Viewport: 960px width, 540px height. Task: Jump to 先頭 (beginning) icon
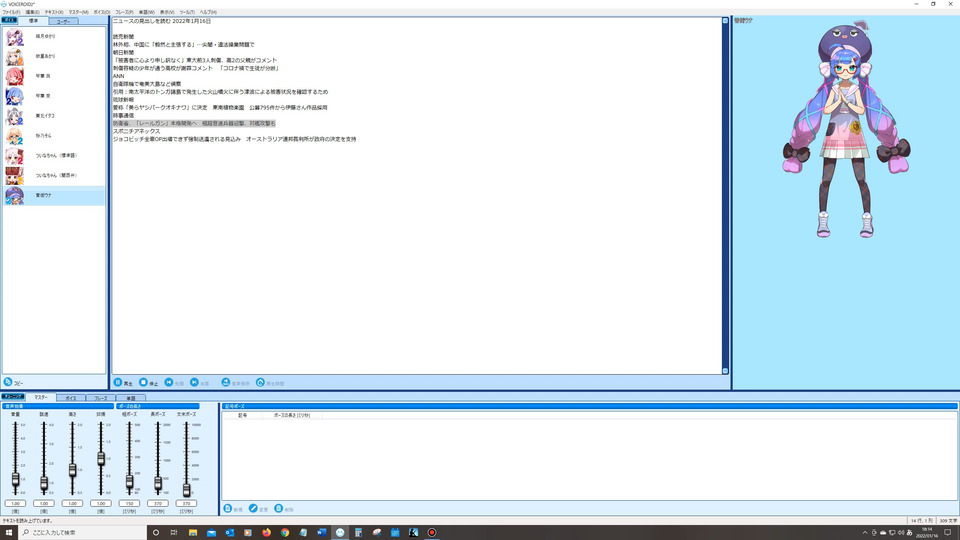point(169,383)
